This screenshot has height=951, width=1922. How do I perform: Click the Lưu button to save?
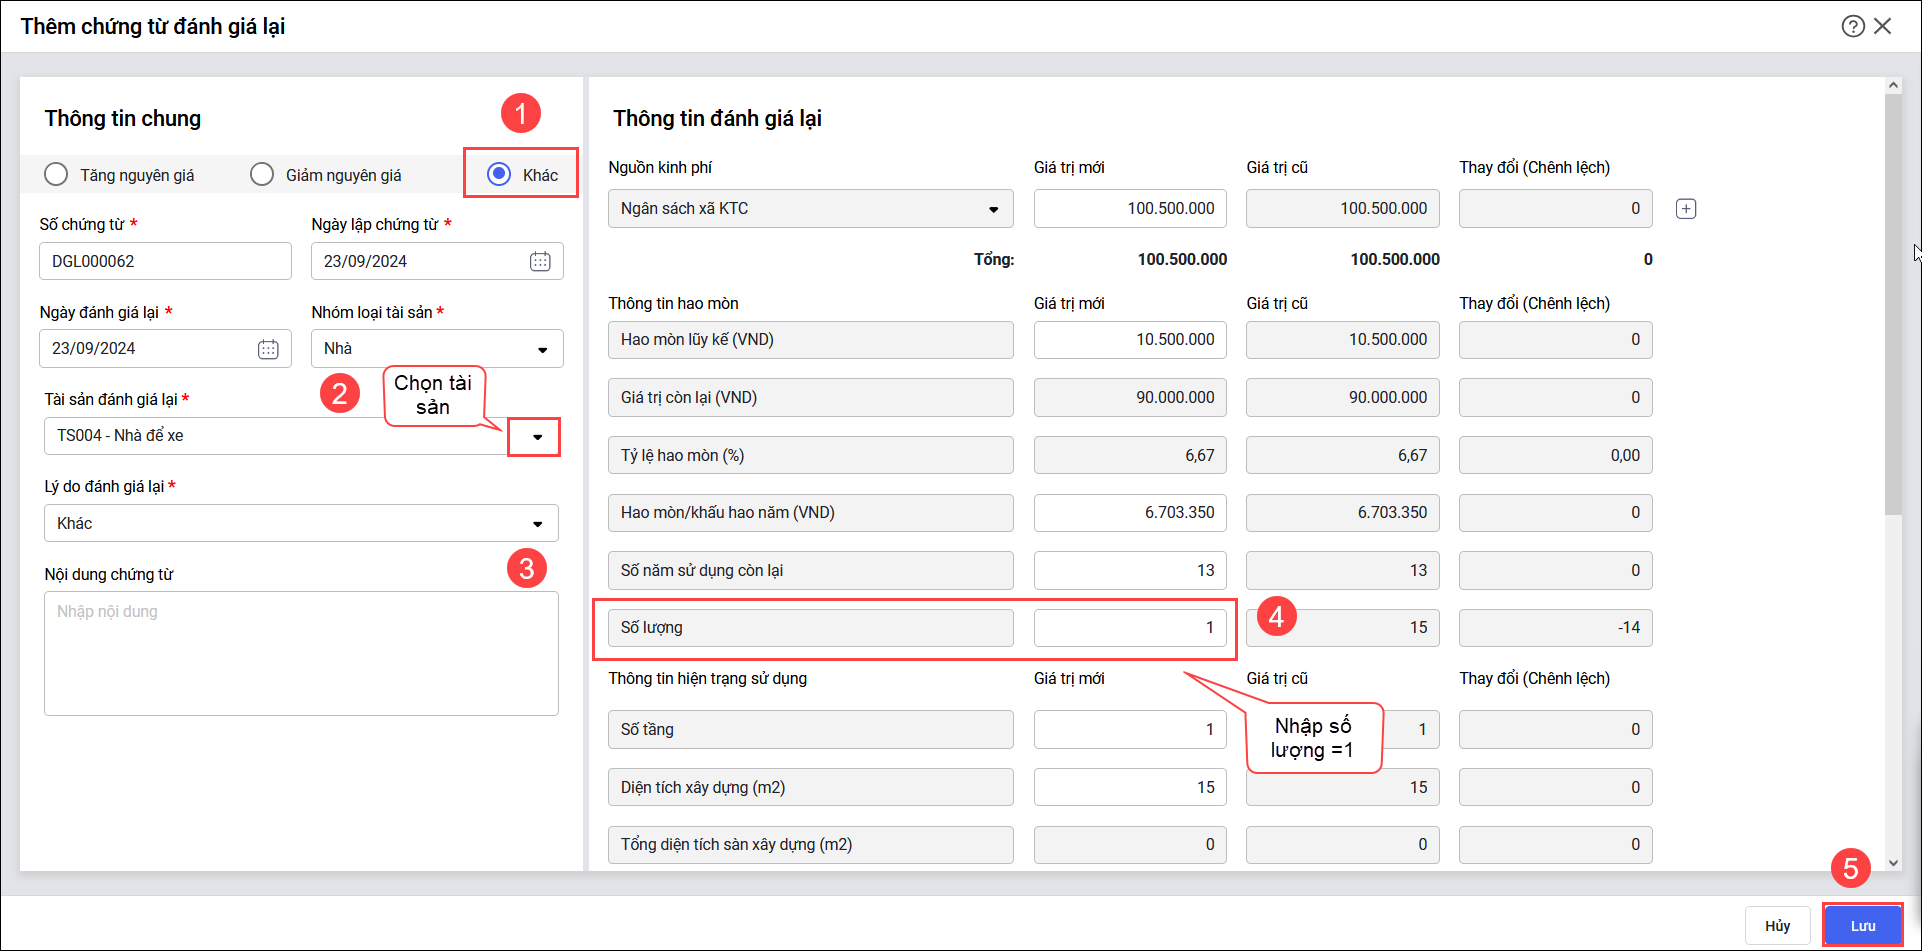pos(1862,925)
